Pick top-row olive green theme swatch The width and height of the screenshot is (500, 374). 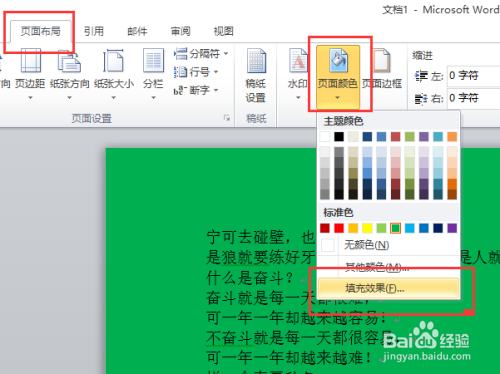(410, 137)
